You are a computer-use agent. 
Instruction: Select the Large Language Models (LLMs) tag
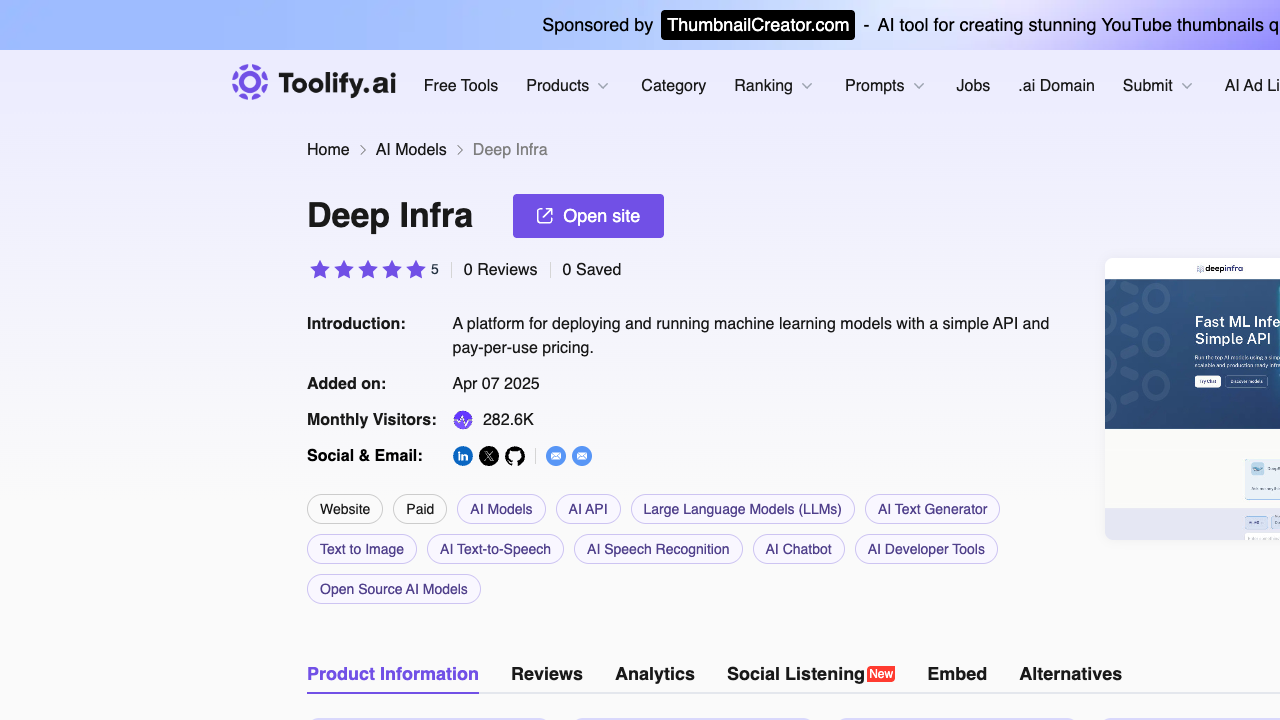point(743,509)
